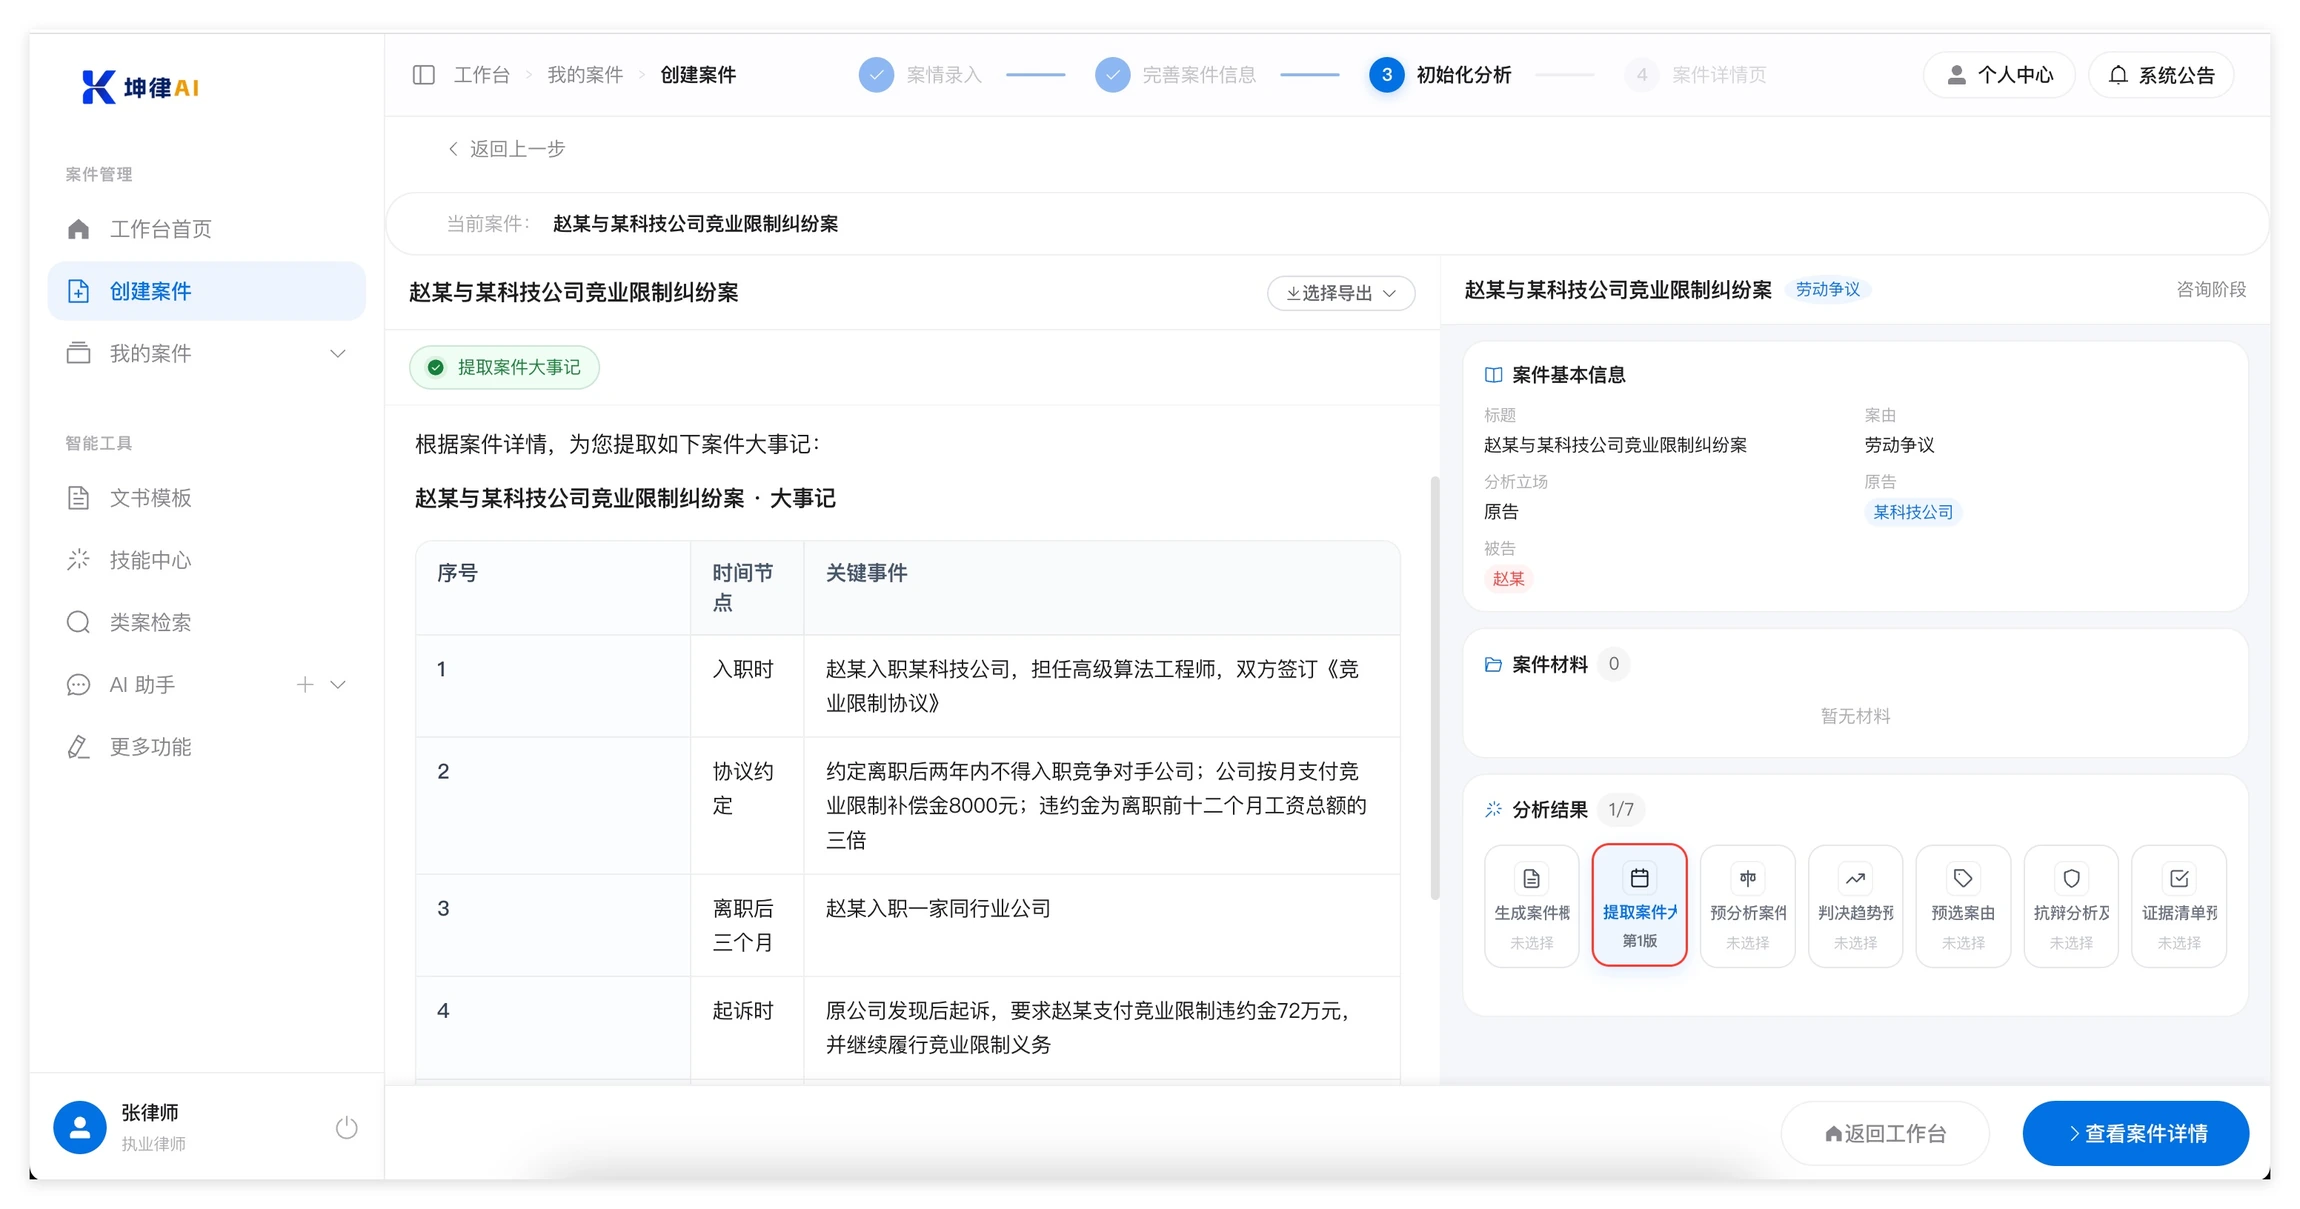Add new AI 助手 chat with plus

[305, 685]
